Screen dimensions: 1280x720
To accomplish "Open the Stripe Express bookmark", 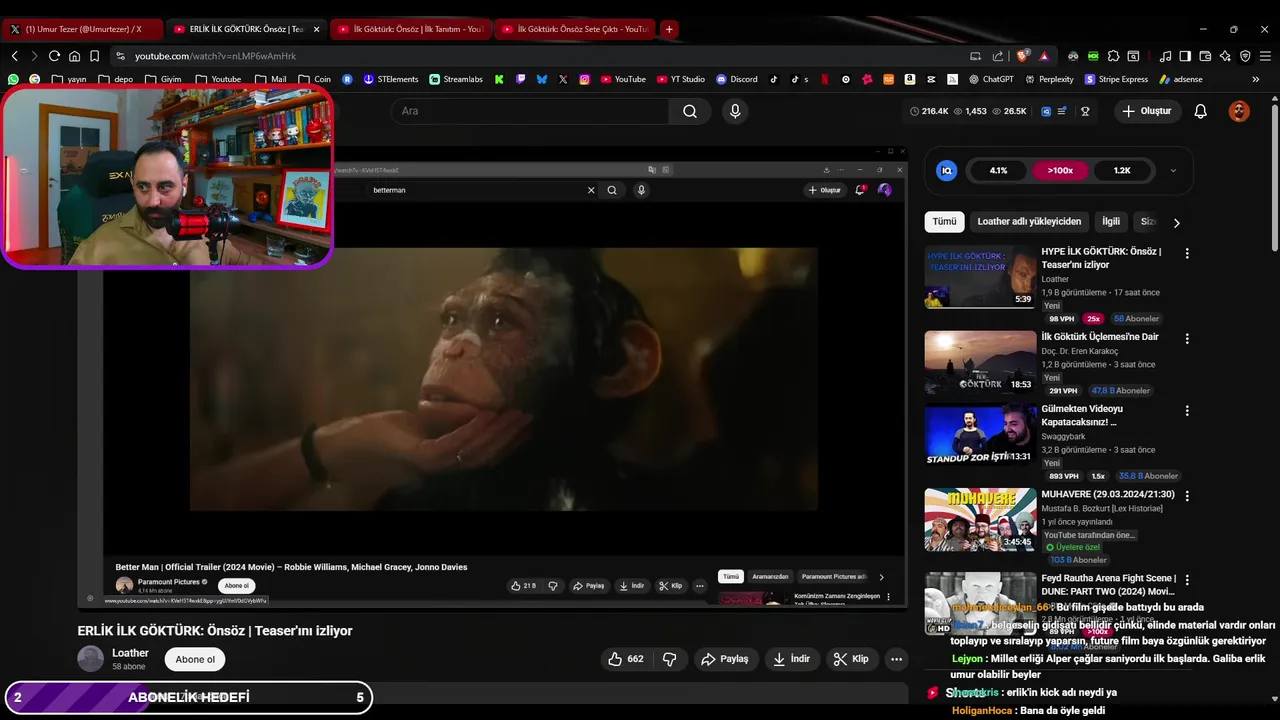I will (1116, 79).
